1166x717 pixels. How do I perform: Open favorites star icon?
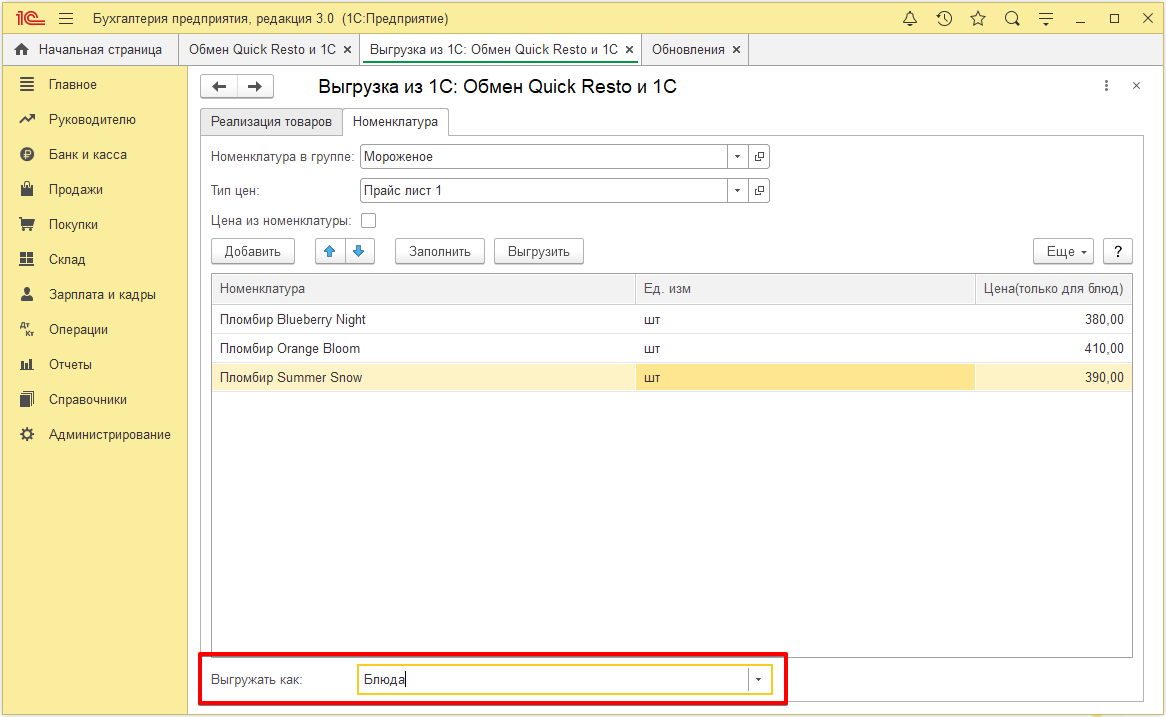click(x=978, y=19)
